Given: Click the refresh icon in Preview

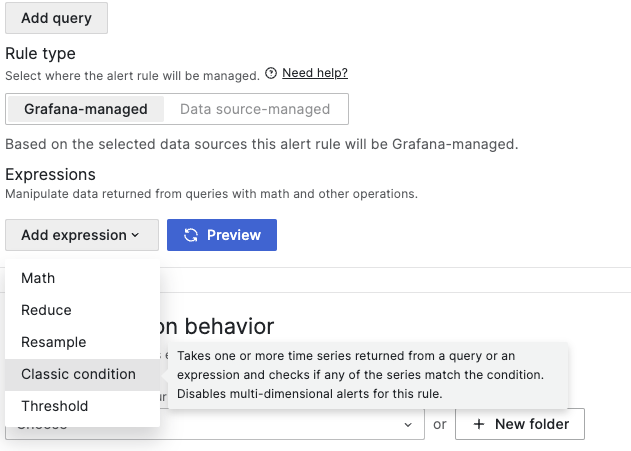Looking at the screenshot, I should coord(191,235).
